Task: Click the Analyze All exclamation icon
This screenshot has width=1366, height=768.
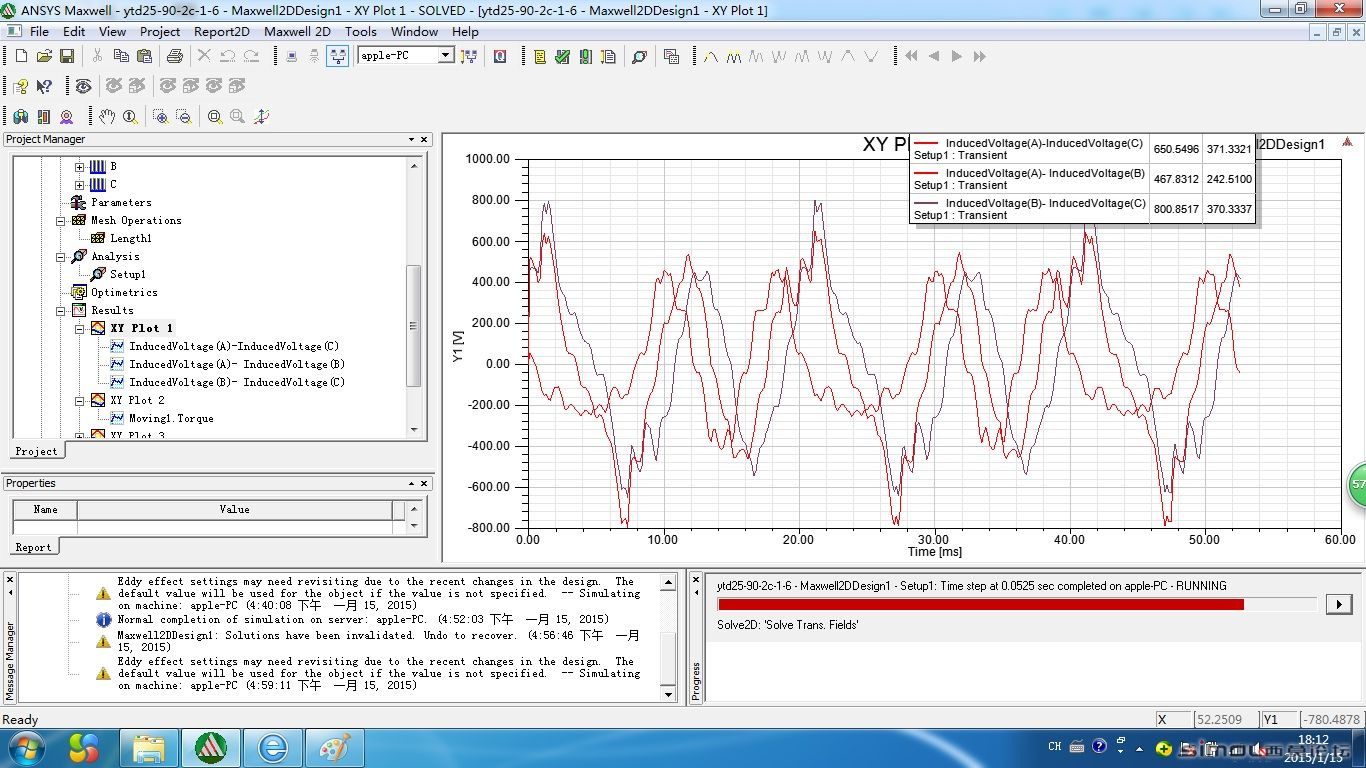Action: click(585, 56)
